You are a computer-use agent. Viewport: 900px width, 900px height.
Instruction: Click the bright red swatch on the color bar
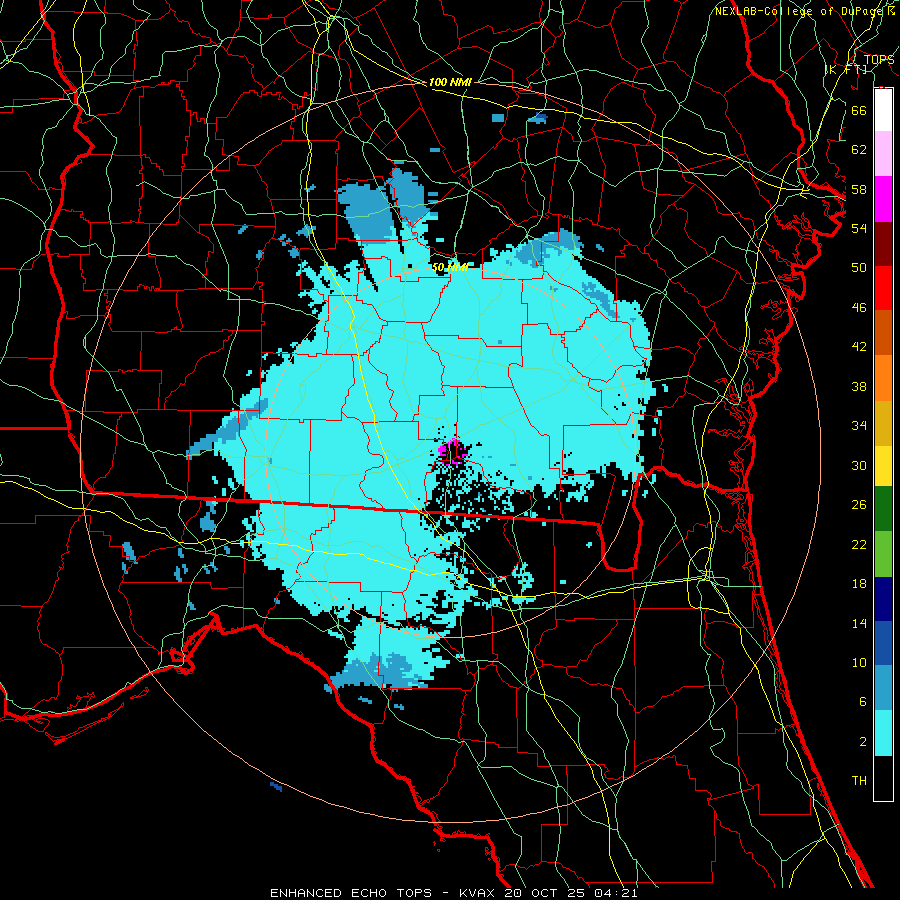tap(883, 288)
